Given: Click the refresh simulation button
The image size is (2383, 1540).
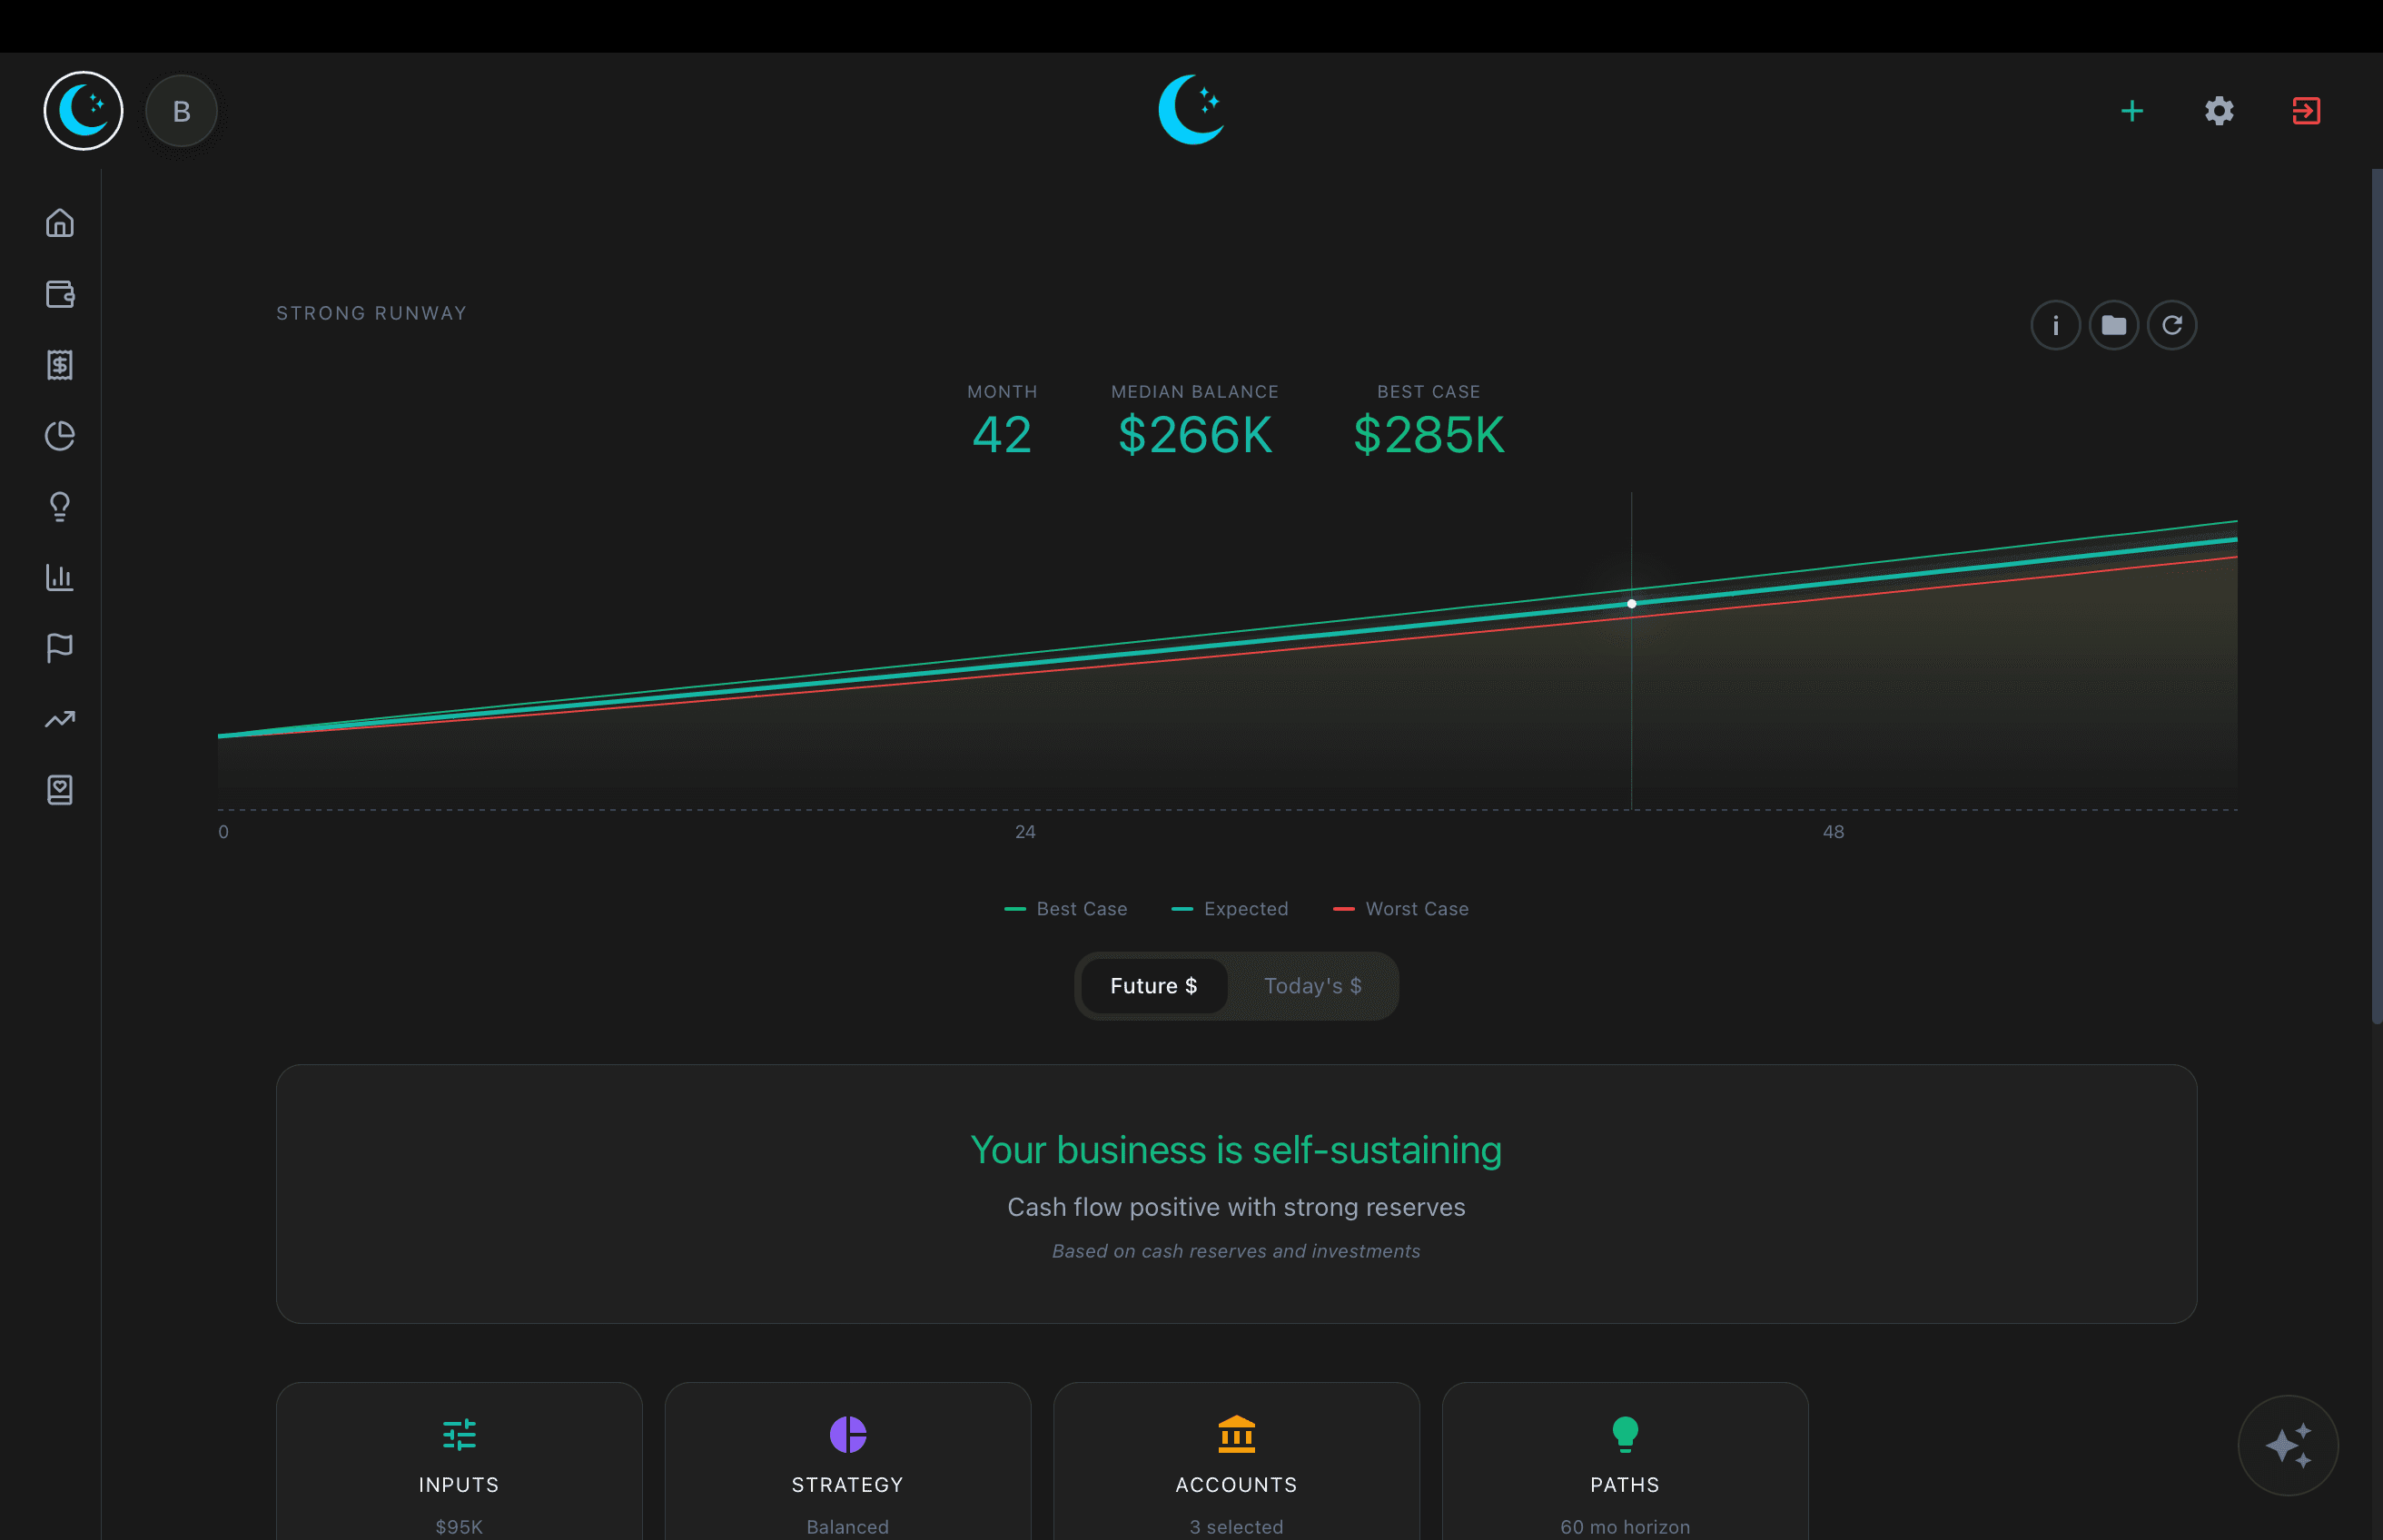Looking at the screenshot, I should click(2171, 325).
